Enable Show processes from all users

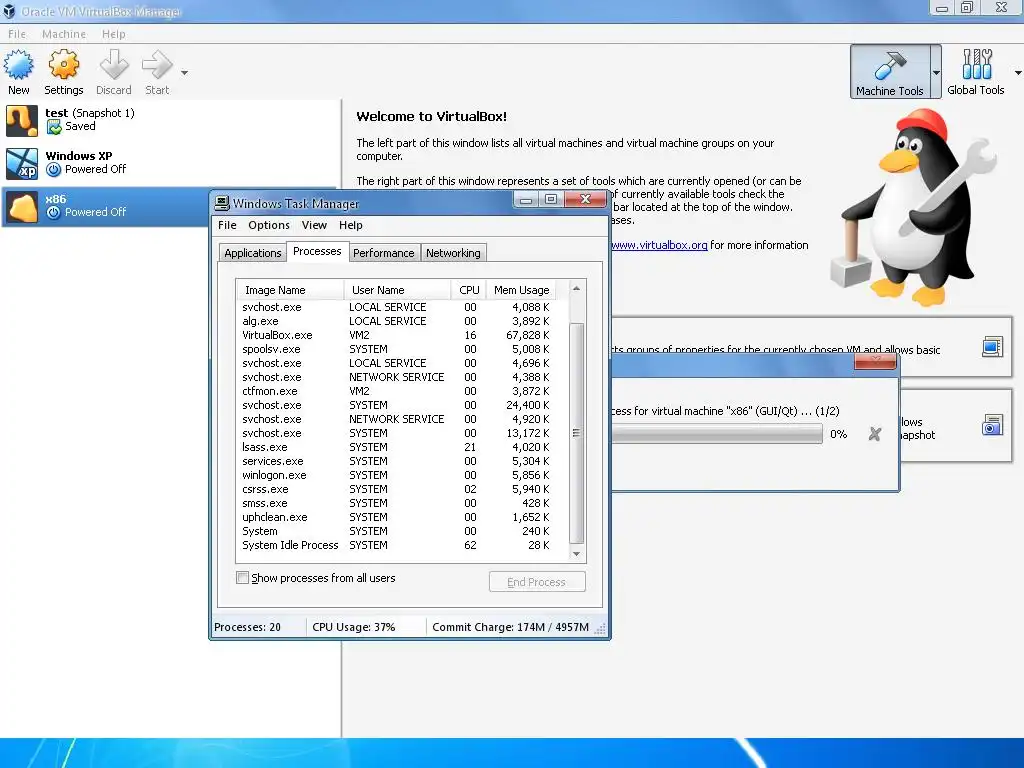click(x=243, y=578)
